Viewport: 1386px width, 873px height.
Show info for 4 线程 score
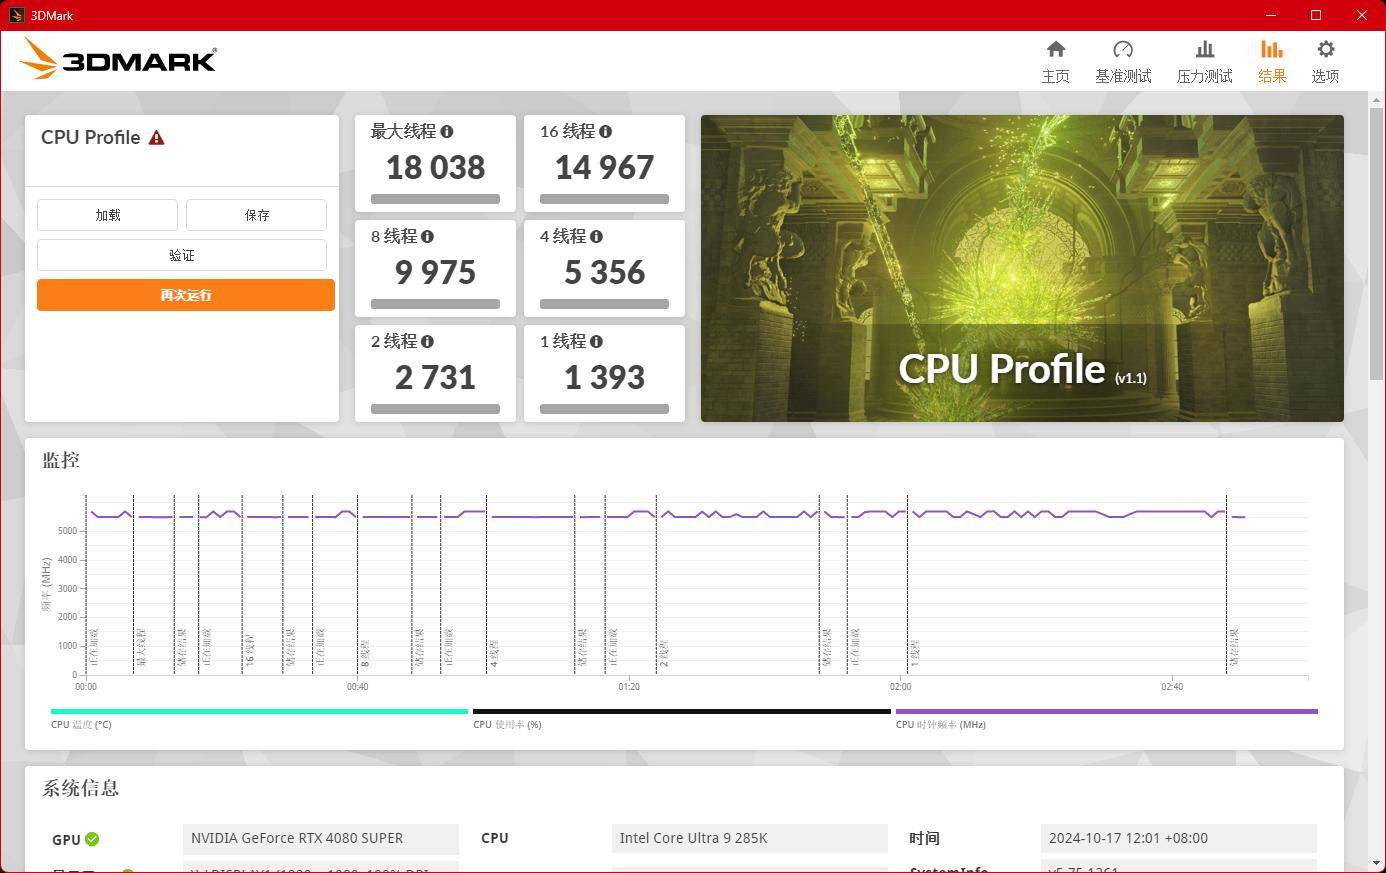(x=596, y=236)
